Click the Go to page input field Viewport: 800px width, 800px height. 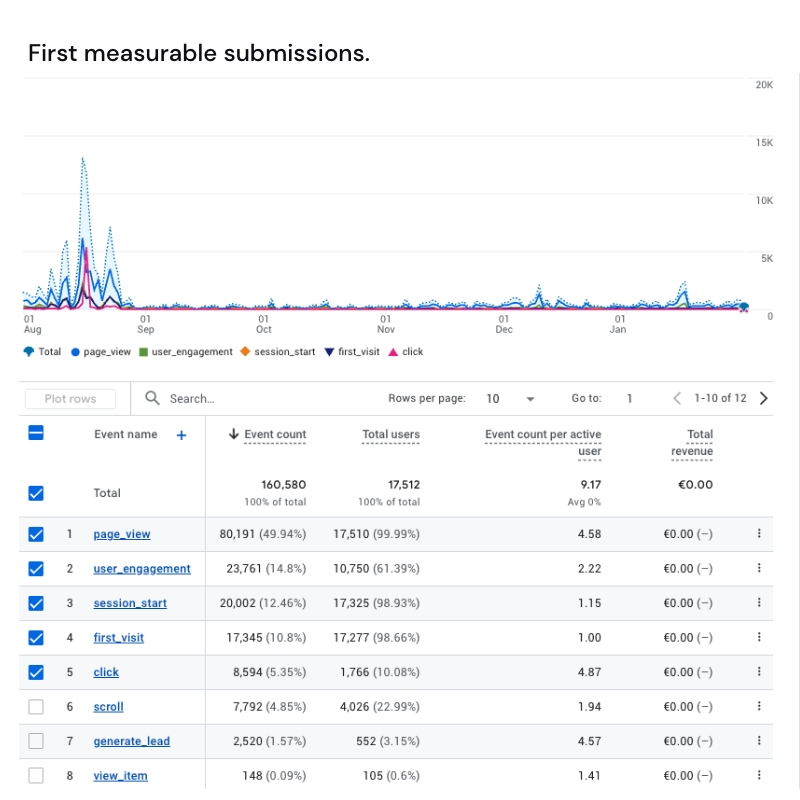pyautogui.click(x=629, y=398)
